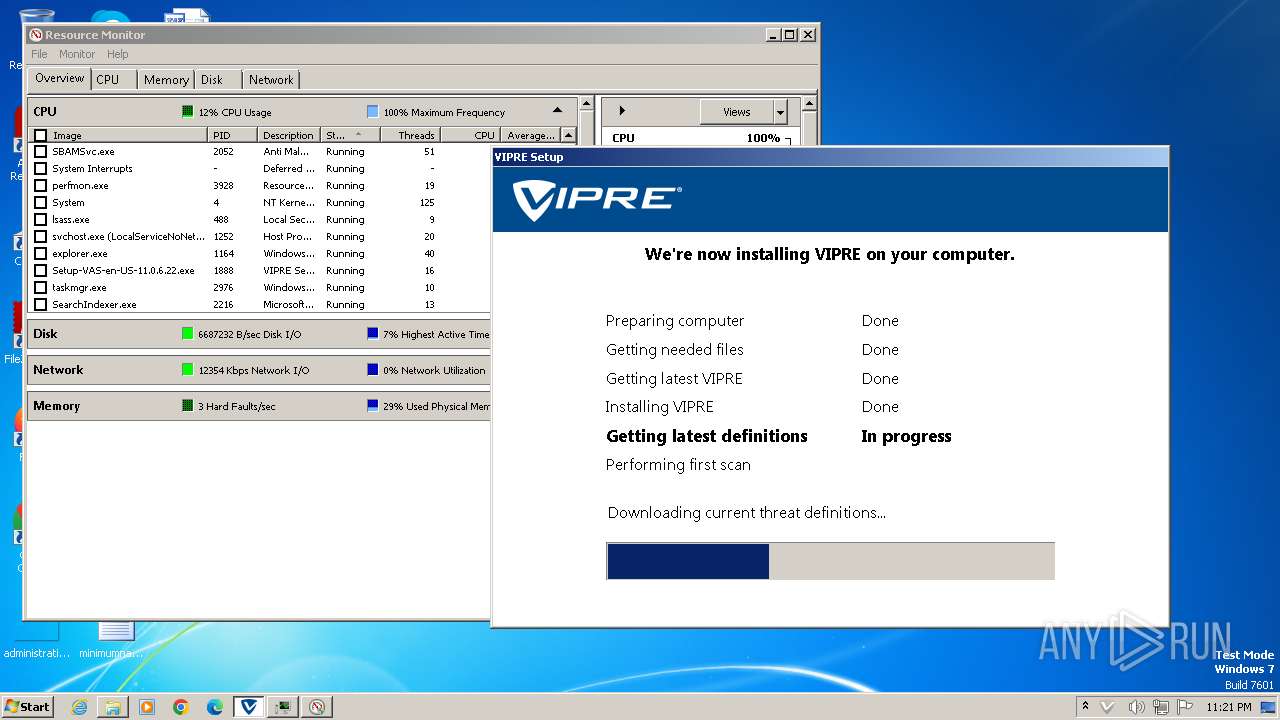Sort by CPU column header
The image size is (1280, 720).
470,135
